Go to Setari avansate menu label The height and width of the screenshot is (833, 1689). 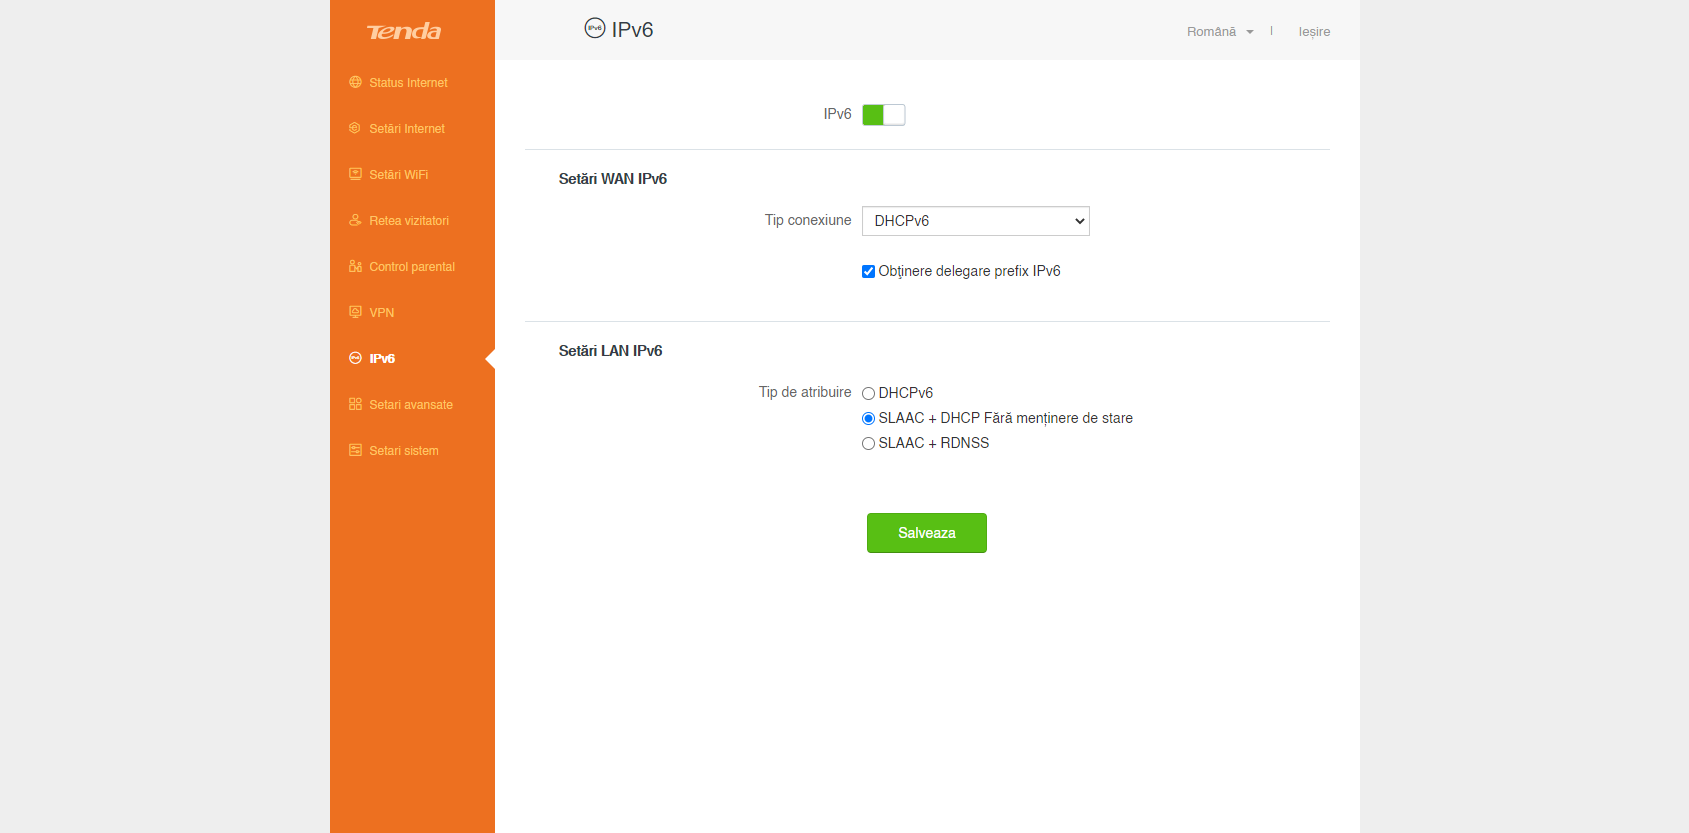tap(410, 405)
